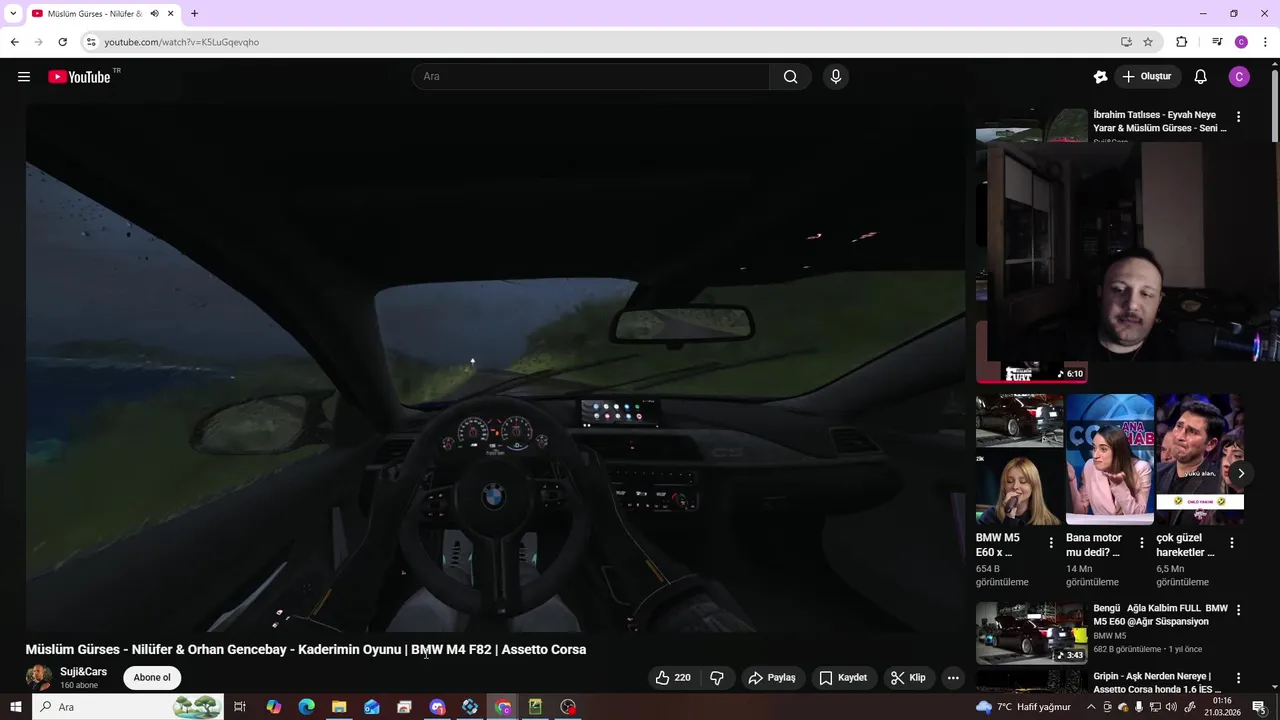This screenshot has height=720, width=1280.
Task: Show next shorts with arrow chevron
Action: point(1241,474)
